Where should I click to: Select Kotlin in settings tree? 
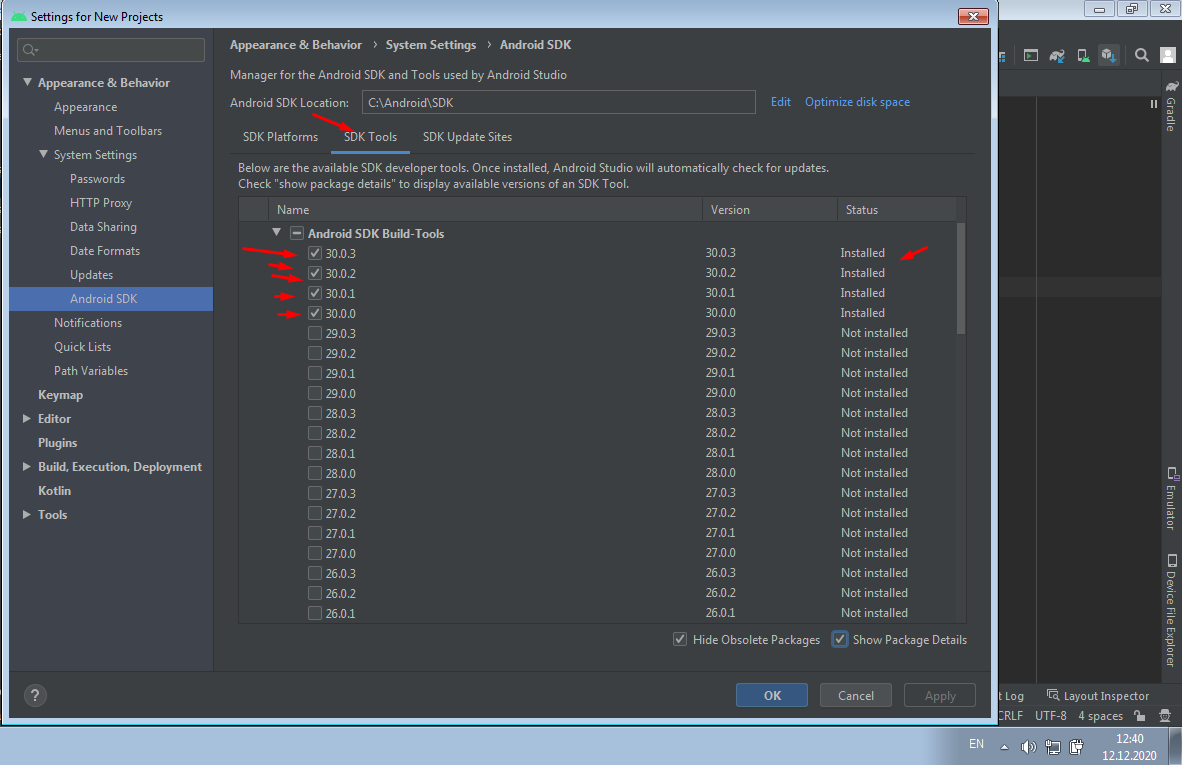pyautogui.click(x=54, y=491)
